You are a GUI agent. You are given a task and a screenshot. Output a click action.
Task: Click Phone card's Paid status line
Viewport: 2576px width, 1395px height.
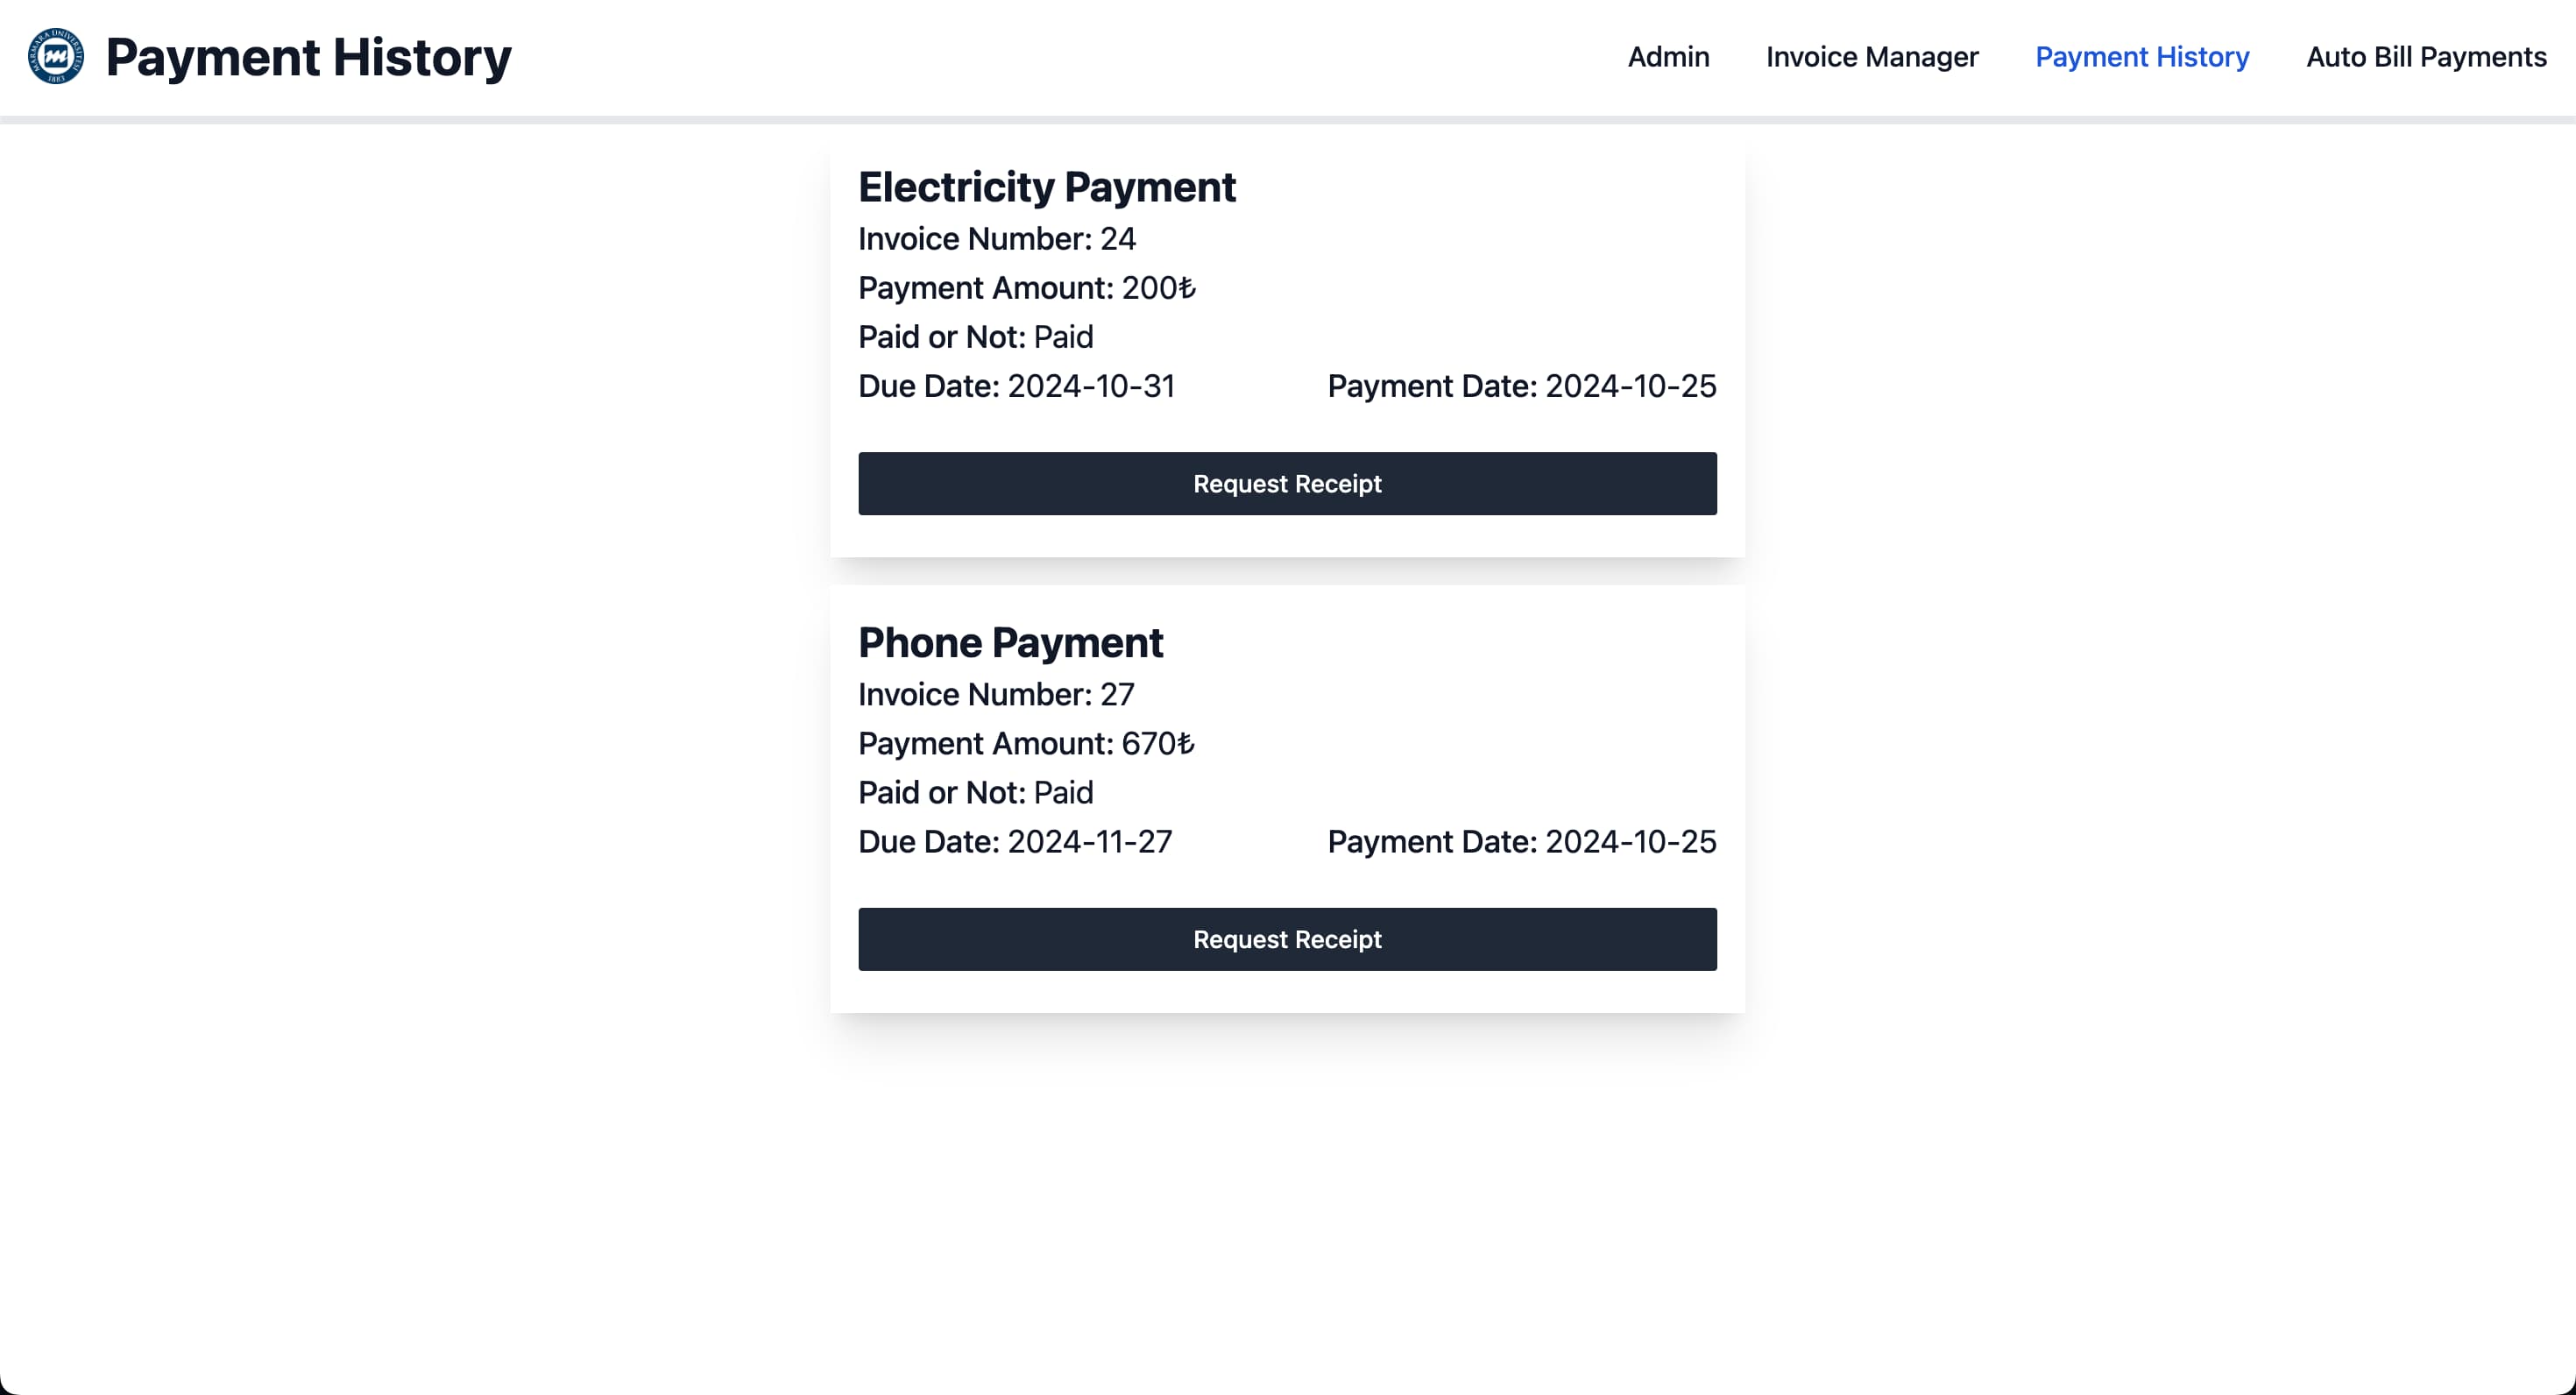(975, 792)
